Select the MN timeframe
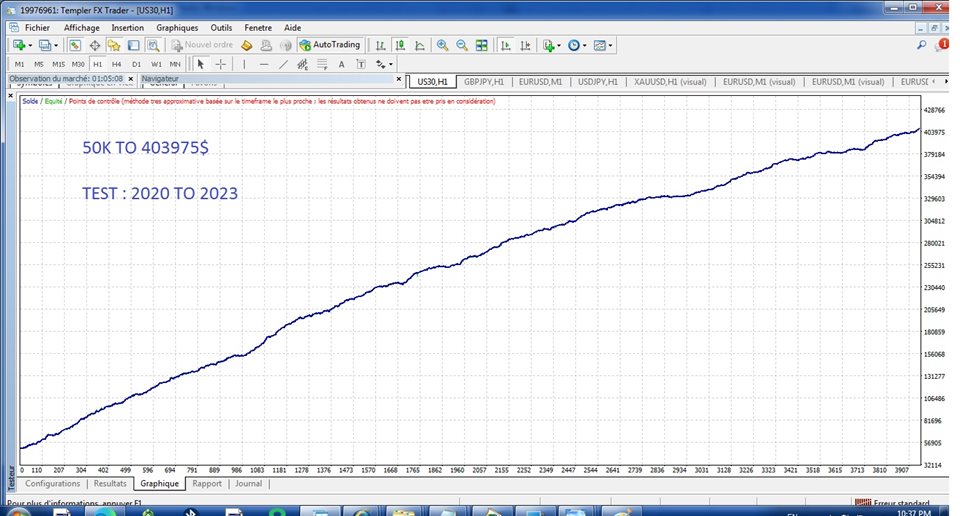 tap(174, 64)
